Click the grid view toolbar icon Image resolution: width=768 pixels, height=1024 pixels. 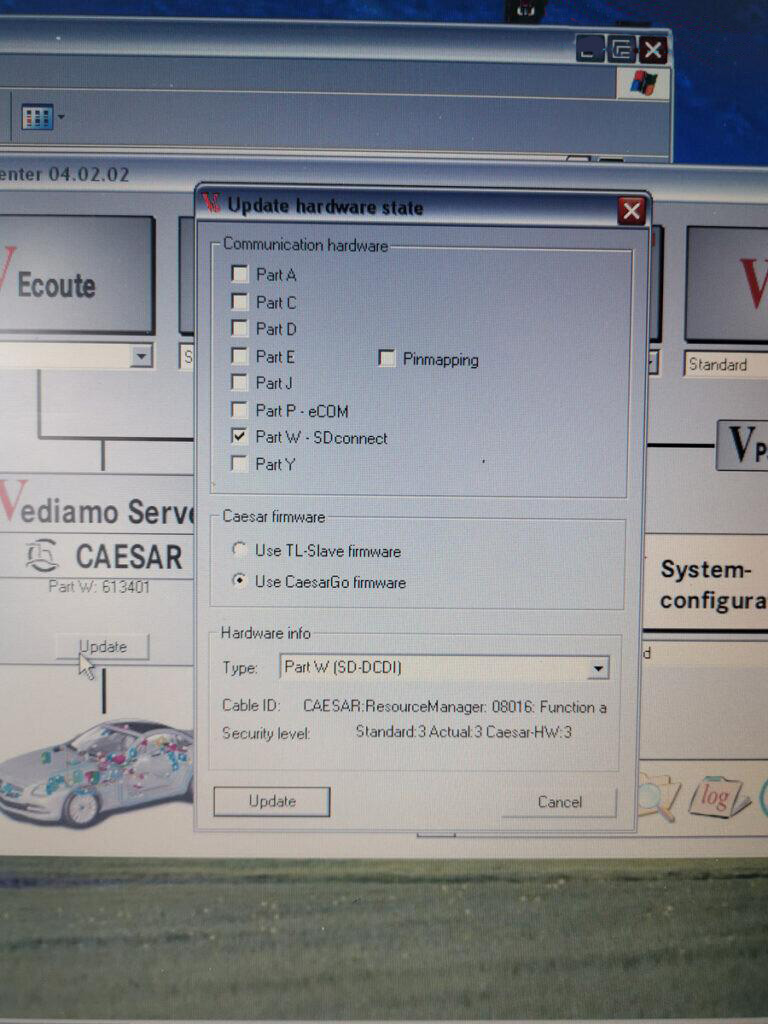(x=37, y=118)
